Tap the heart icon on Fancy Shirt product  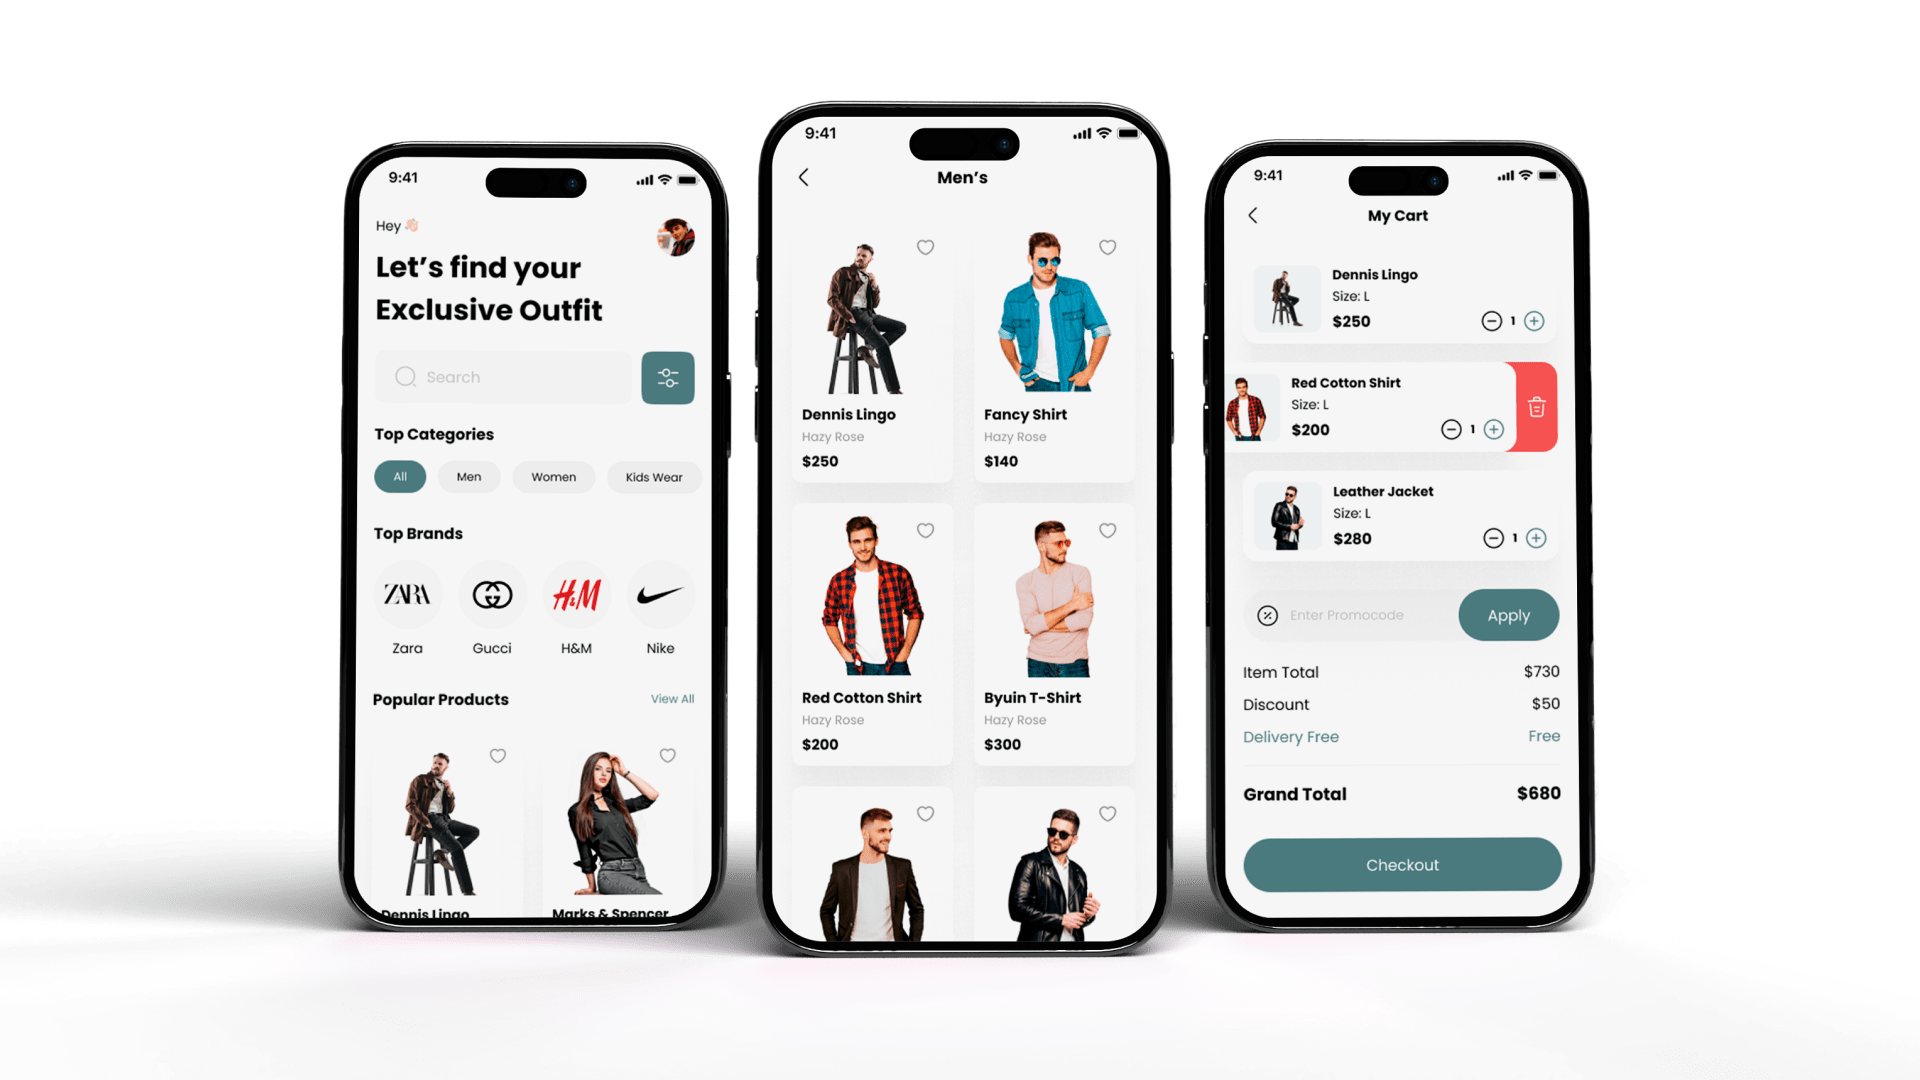[1108, 248]
